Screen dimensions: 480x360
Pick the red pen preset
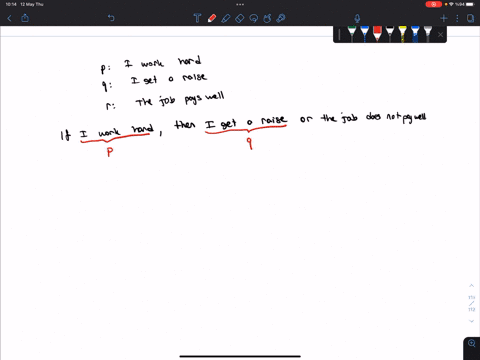pos(377,34)
